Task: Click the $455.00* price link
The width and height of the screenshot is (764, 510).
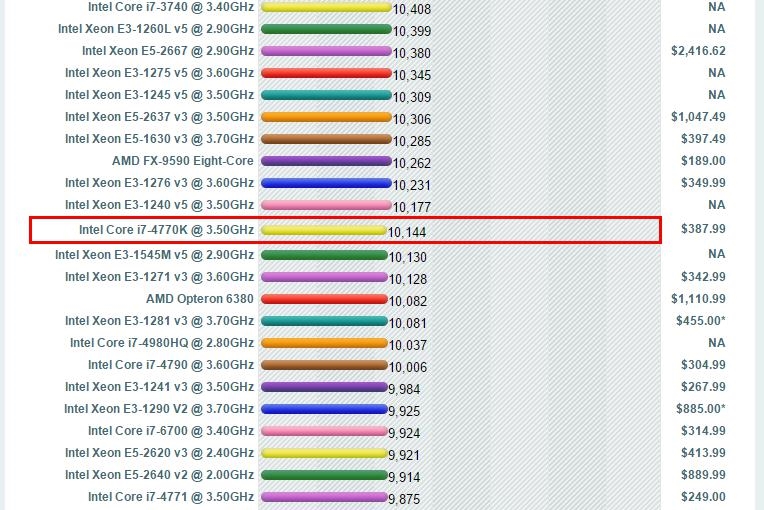Action: pyautogui.click(x=701, y=321)
